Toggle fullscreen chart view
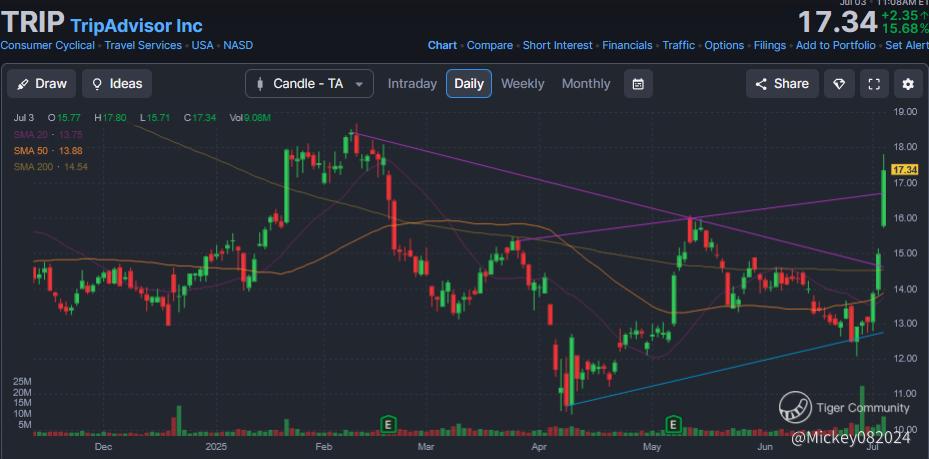 pos(874,84)
